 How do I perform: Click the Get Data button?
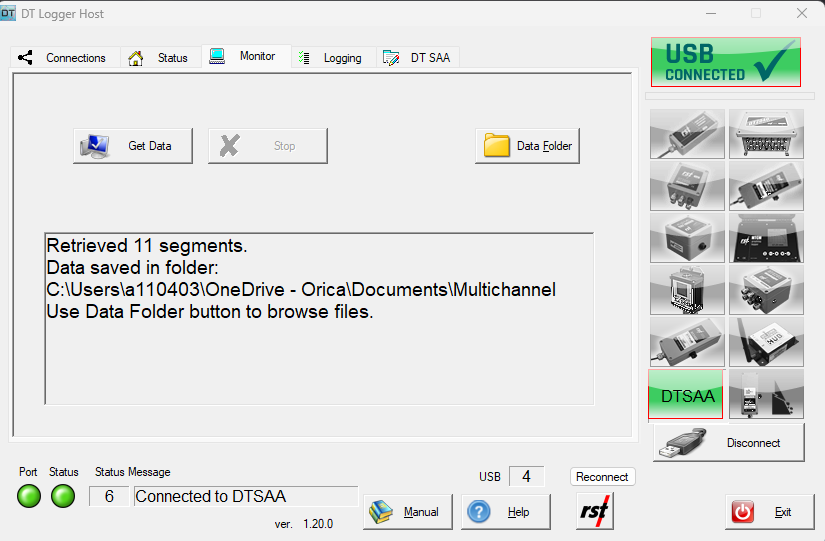coord(133,146)
